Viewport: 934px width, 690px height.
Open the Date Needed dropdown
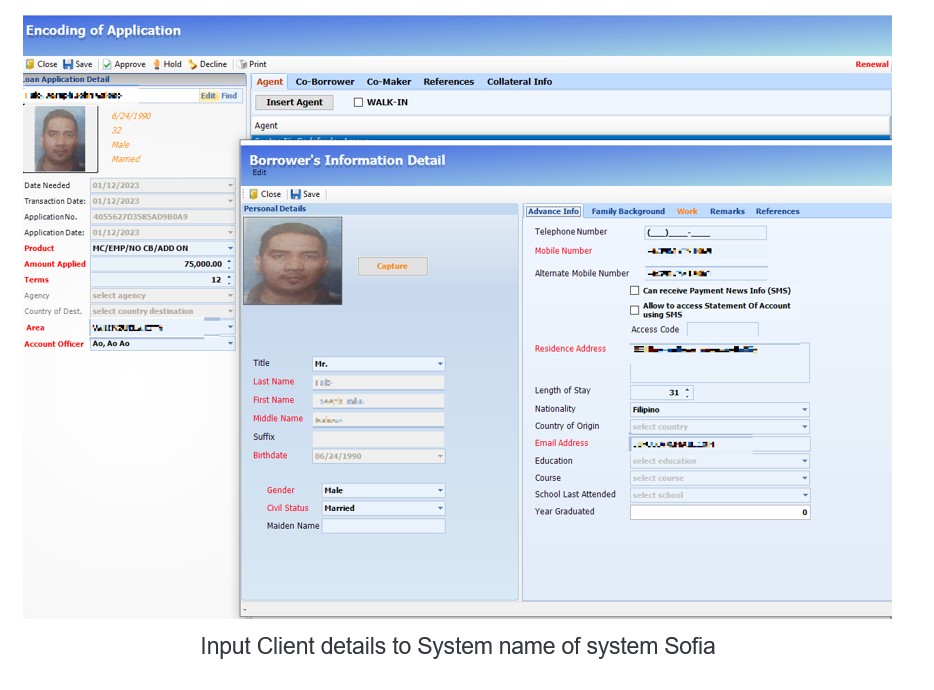pyautogui.click(x=230, y=185)
